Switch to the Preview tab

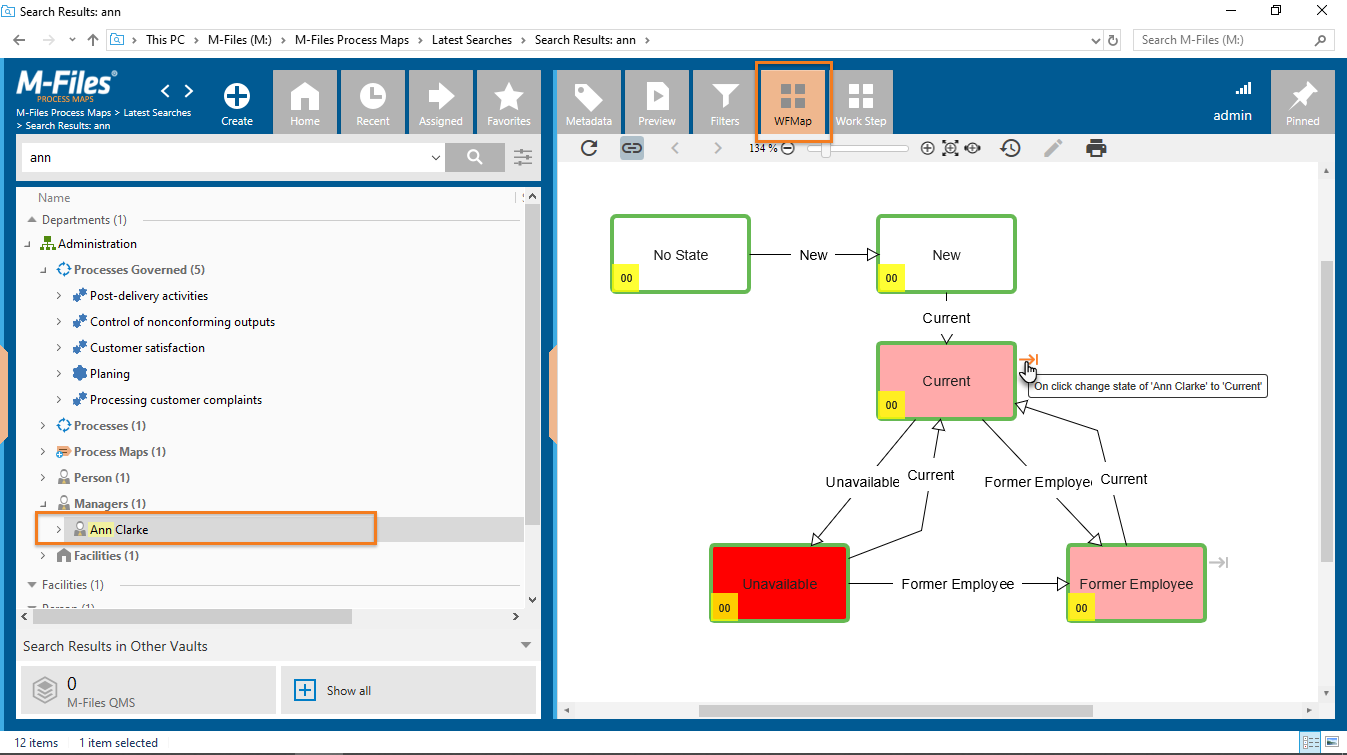coord(657,102)
